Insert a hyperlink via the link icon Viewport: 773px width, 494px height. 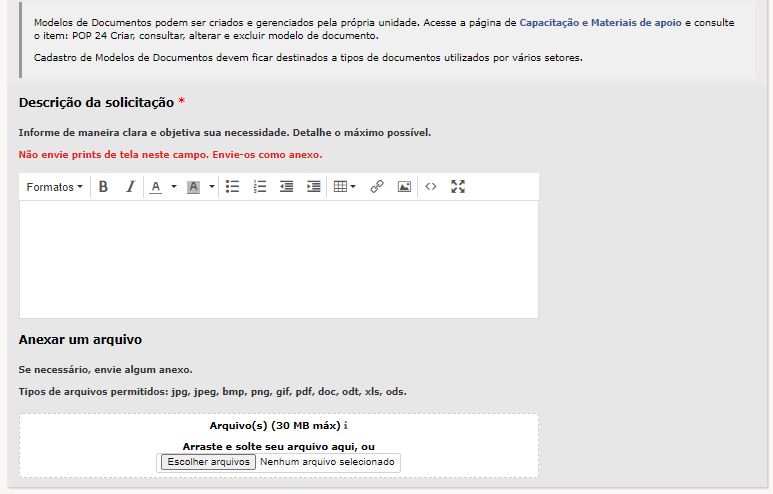[377, 187]
